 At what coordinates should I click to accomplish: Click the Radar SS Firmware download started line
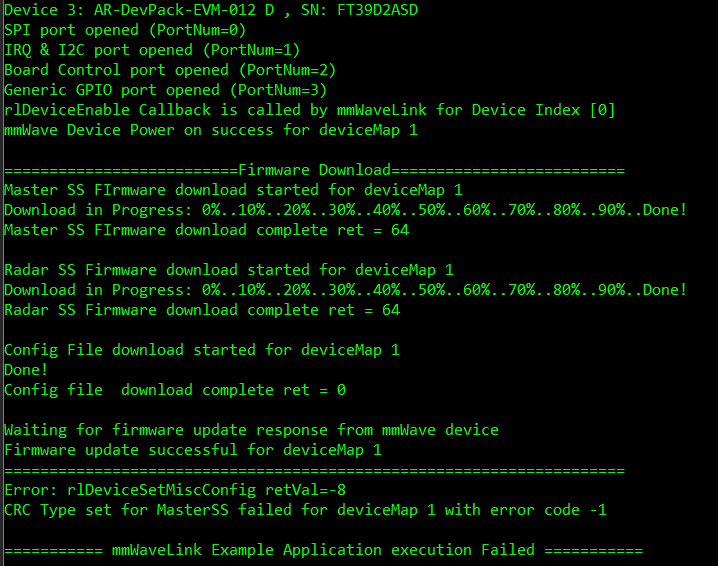click(228, 270)
